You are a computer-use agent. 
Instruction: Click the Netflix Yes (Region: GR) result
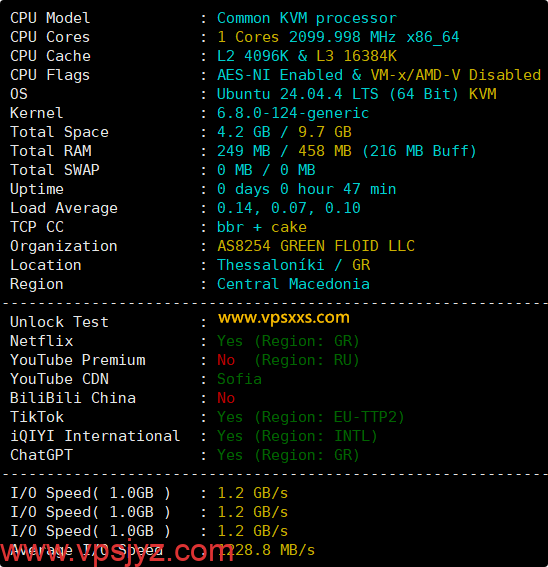pos(288,341)
